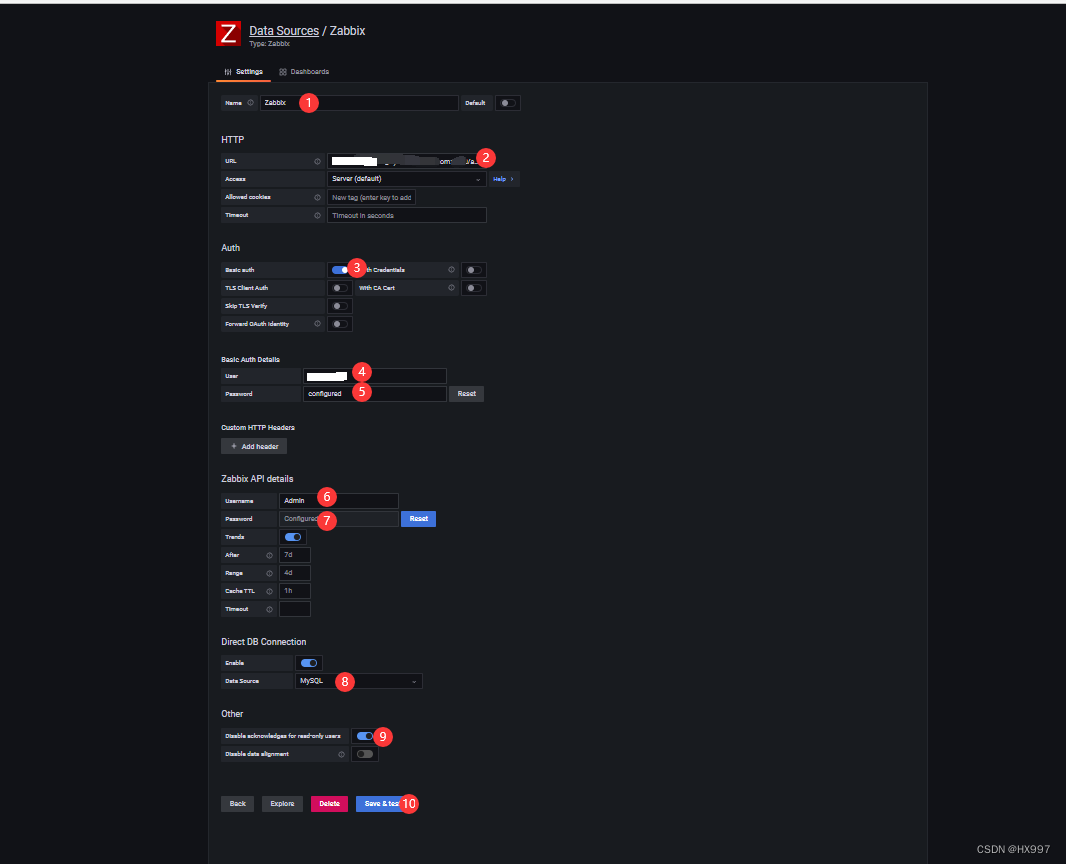Screen dimensions: 1066x864
Task: Click the After field showing 7d
Action: point(295,555)
